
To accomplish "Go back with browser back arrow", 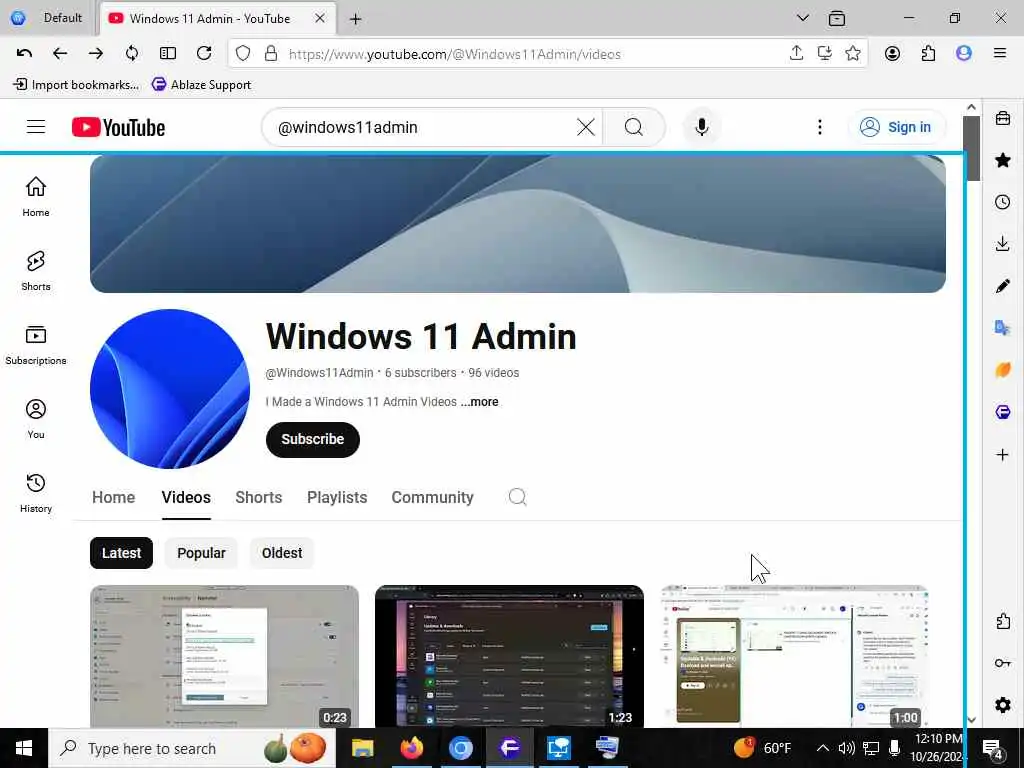I will 59,54.
